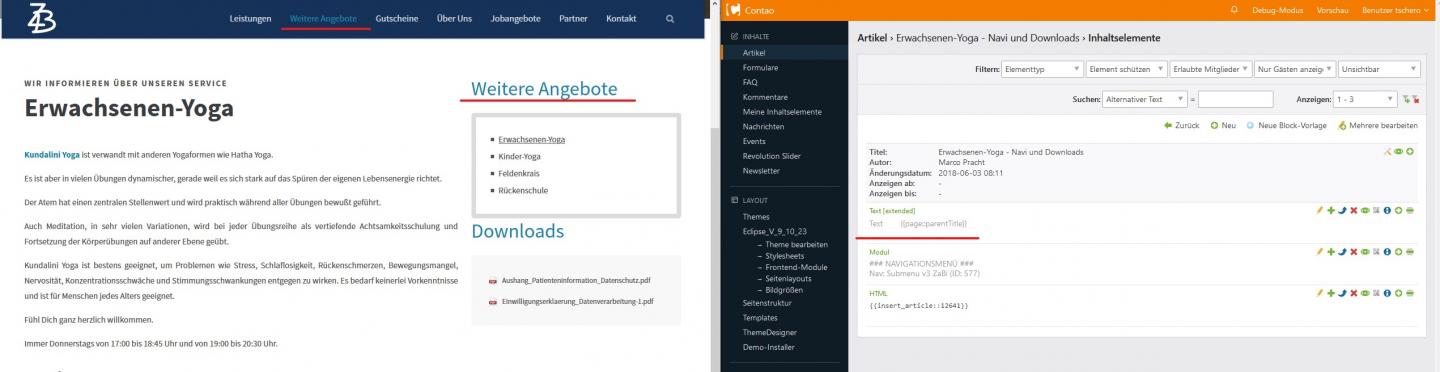Click the Zurück button in Contao
This screenshot has width=1440, height=372.
[1181, 126]
